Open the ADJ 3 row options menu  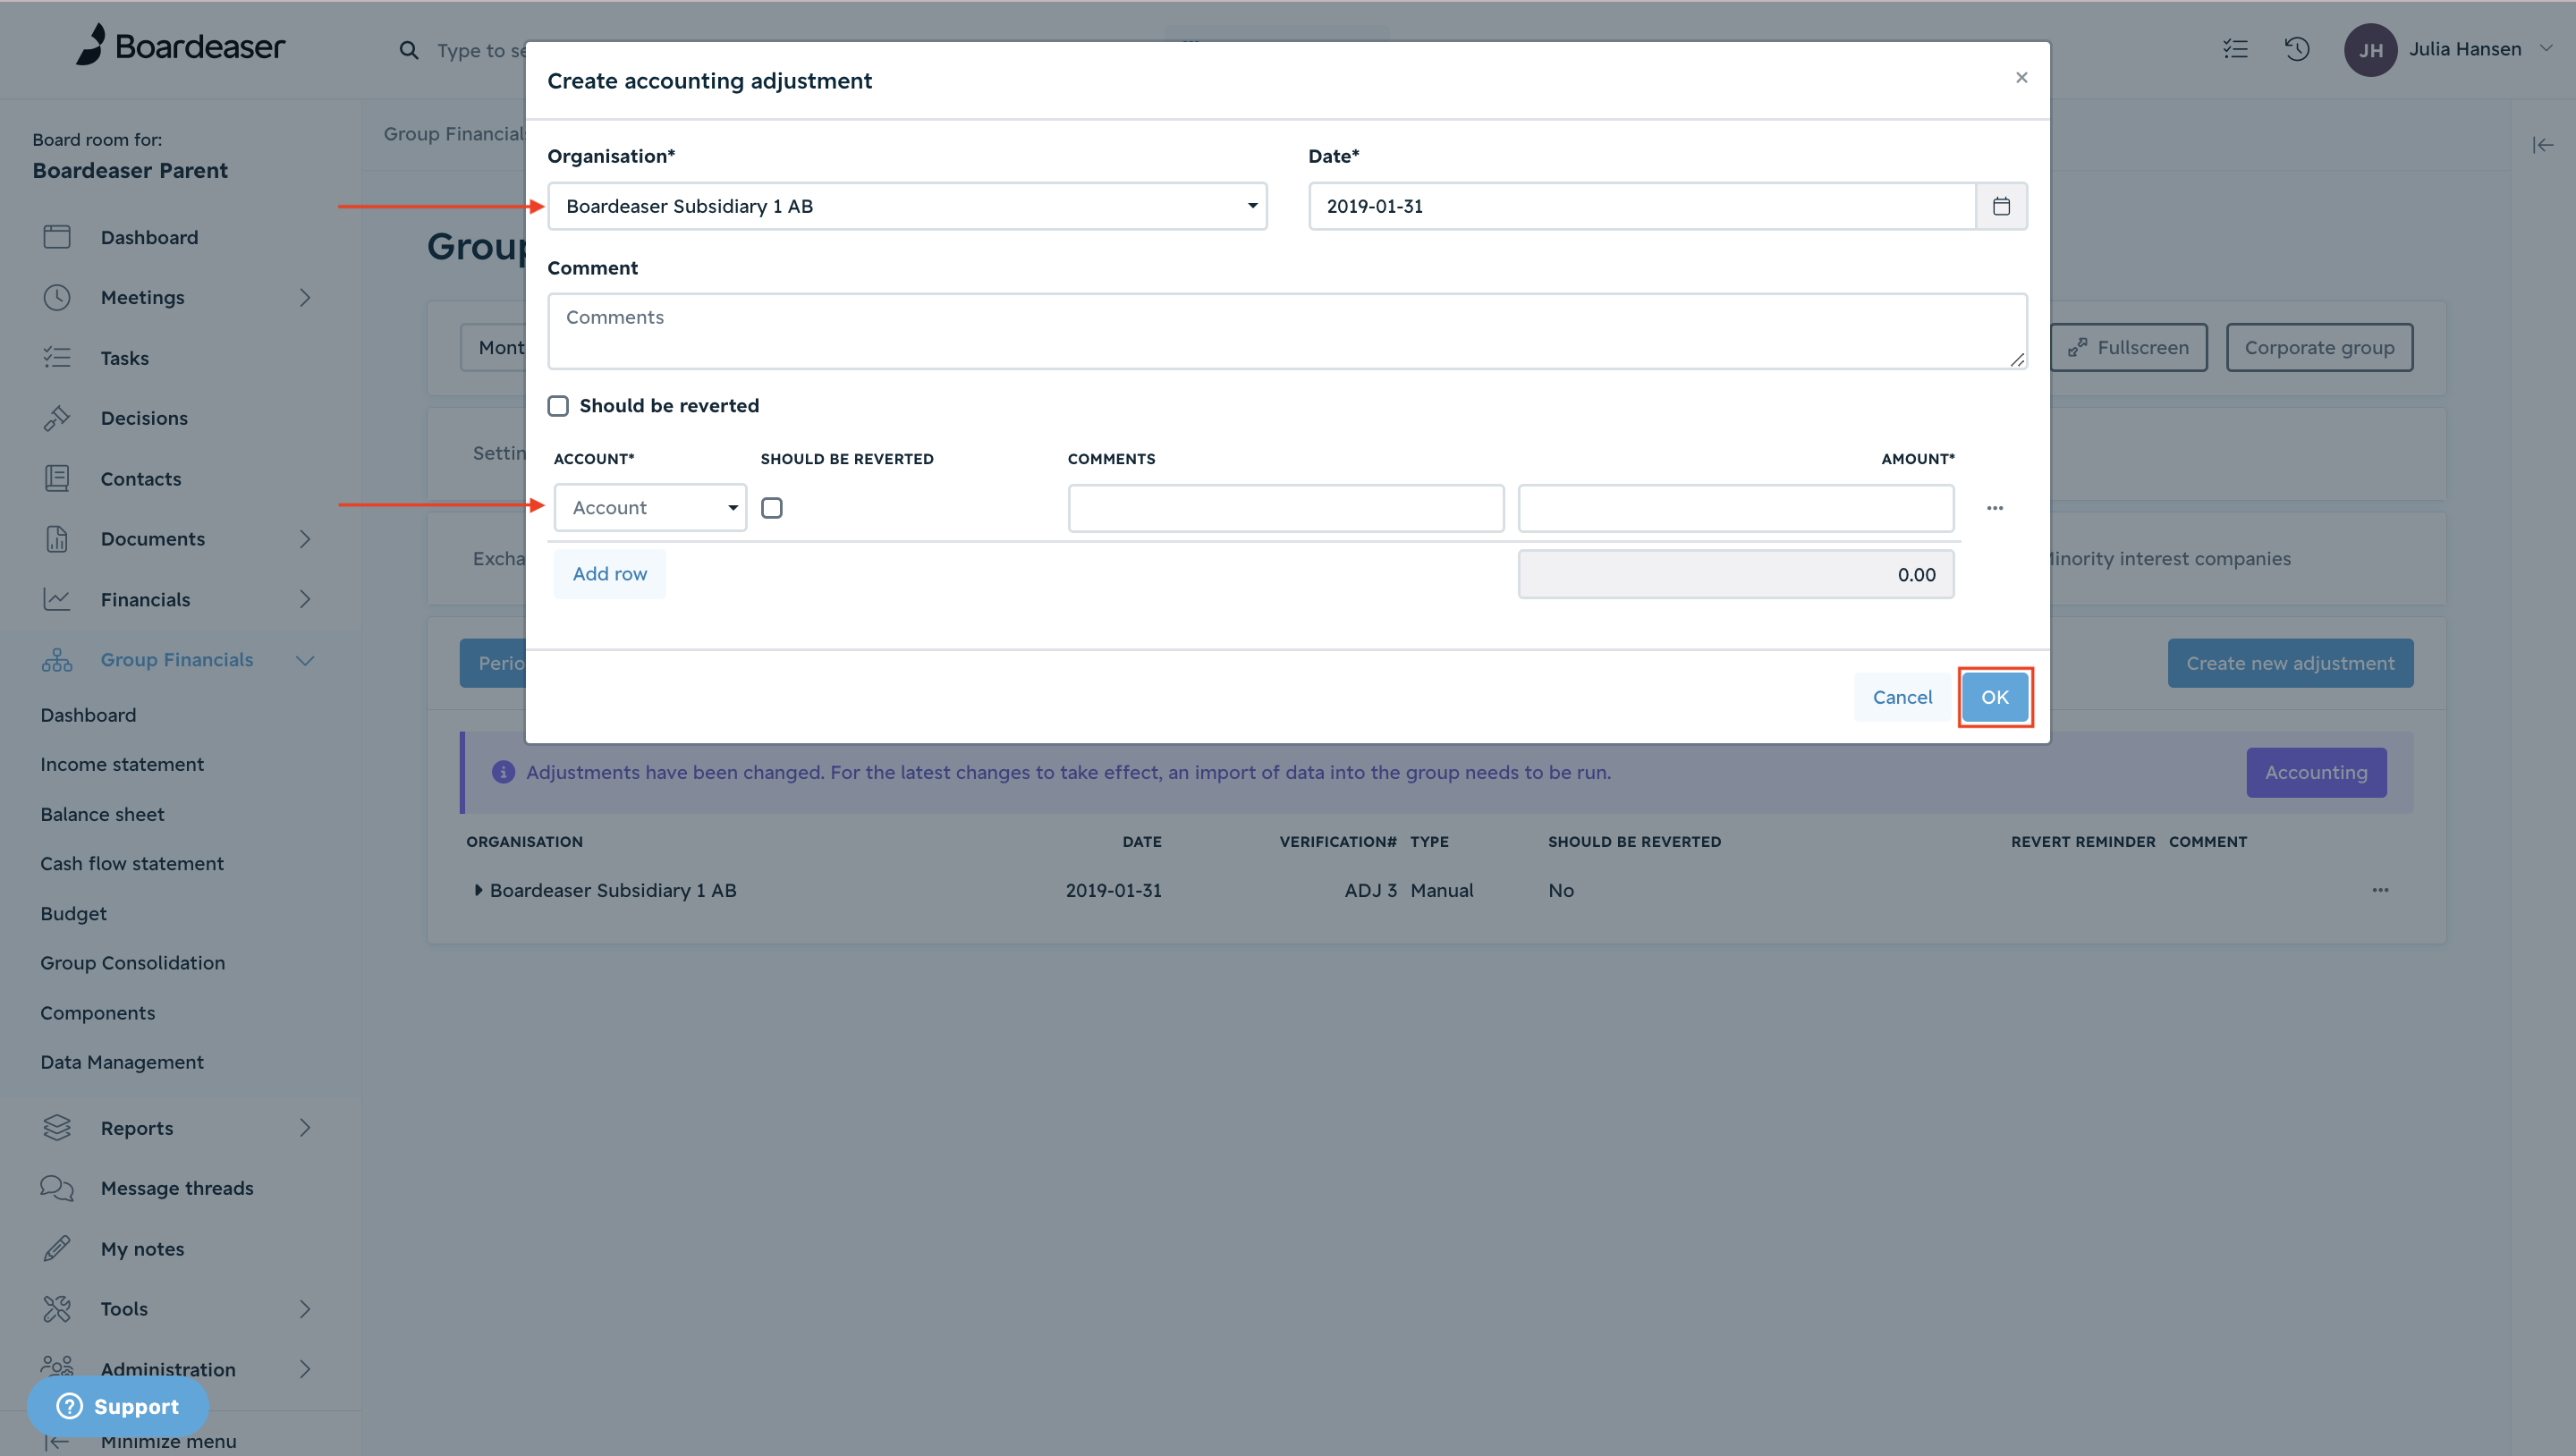click(2380, 890)
